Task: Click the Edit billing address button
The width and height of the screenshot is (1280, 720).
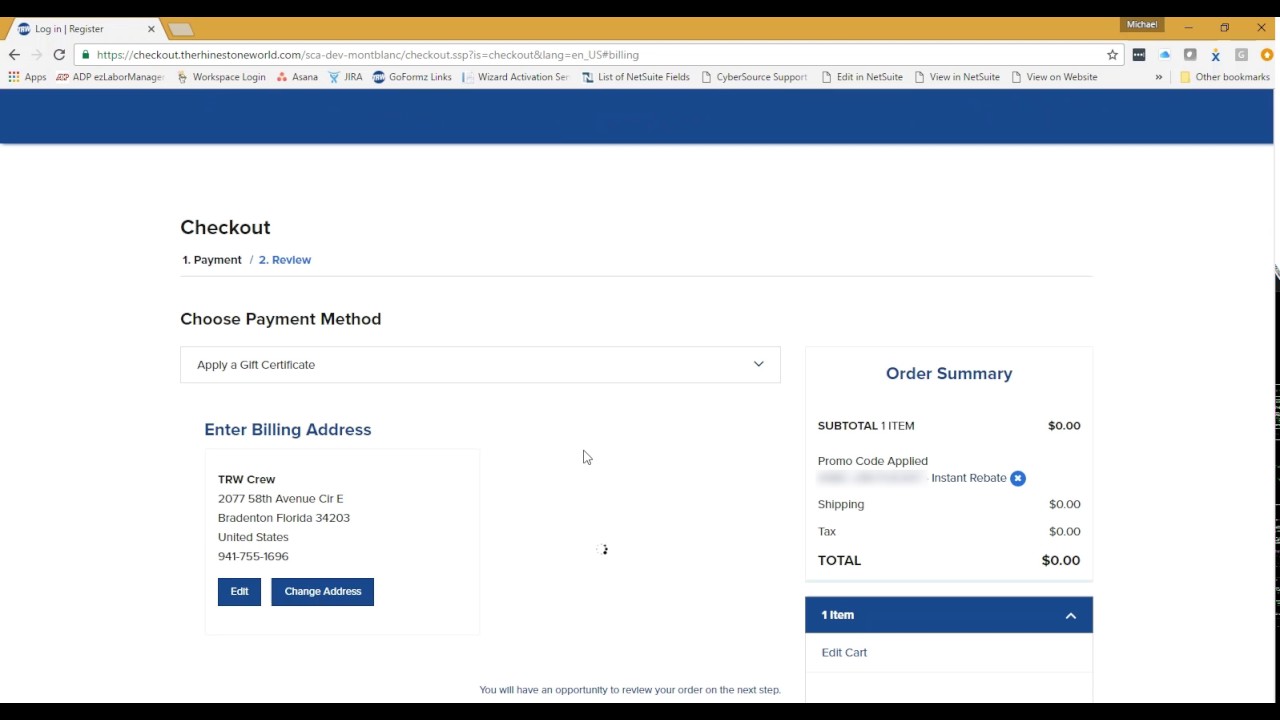Action: (x=239, y=591)
